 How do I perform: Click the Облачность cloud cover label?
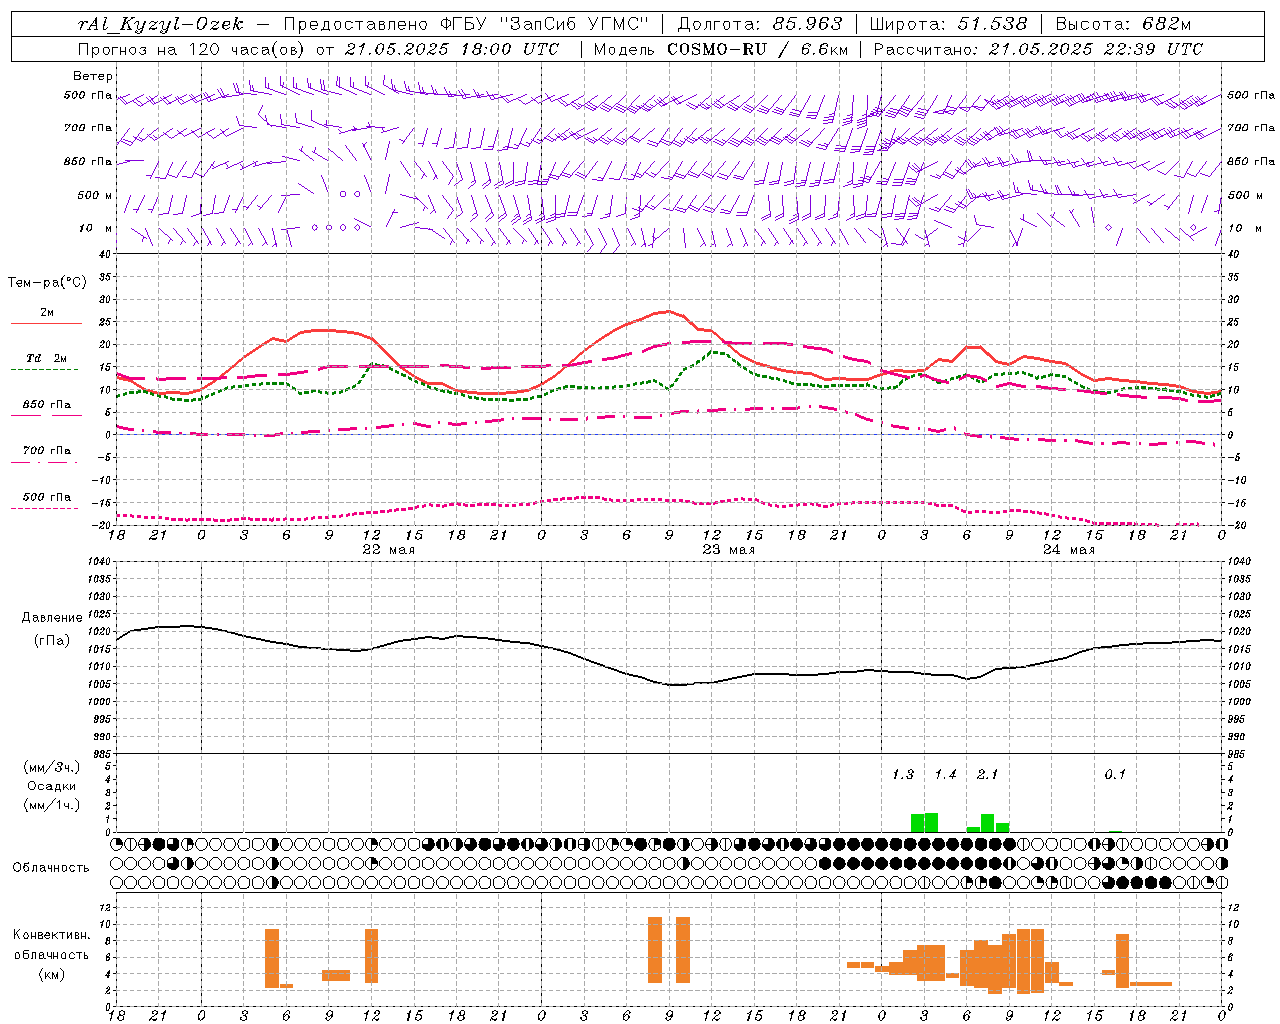(51, 868)
